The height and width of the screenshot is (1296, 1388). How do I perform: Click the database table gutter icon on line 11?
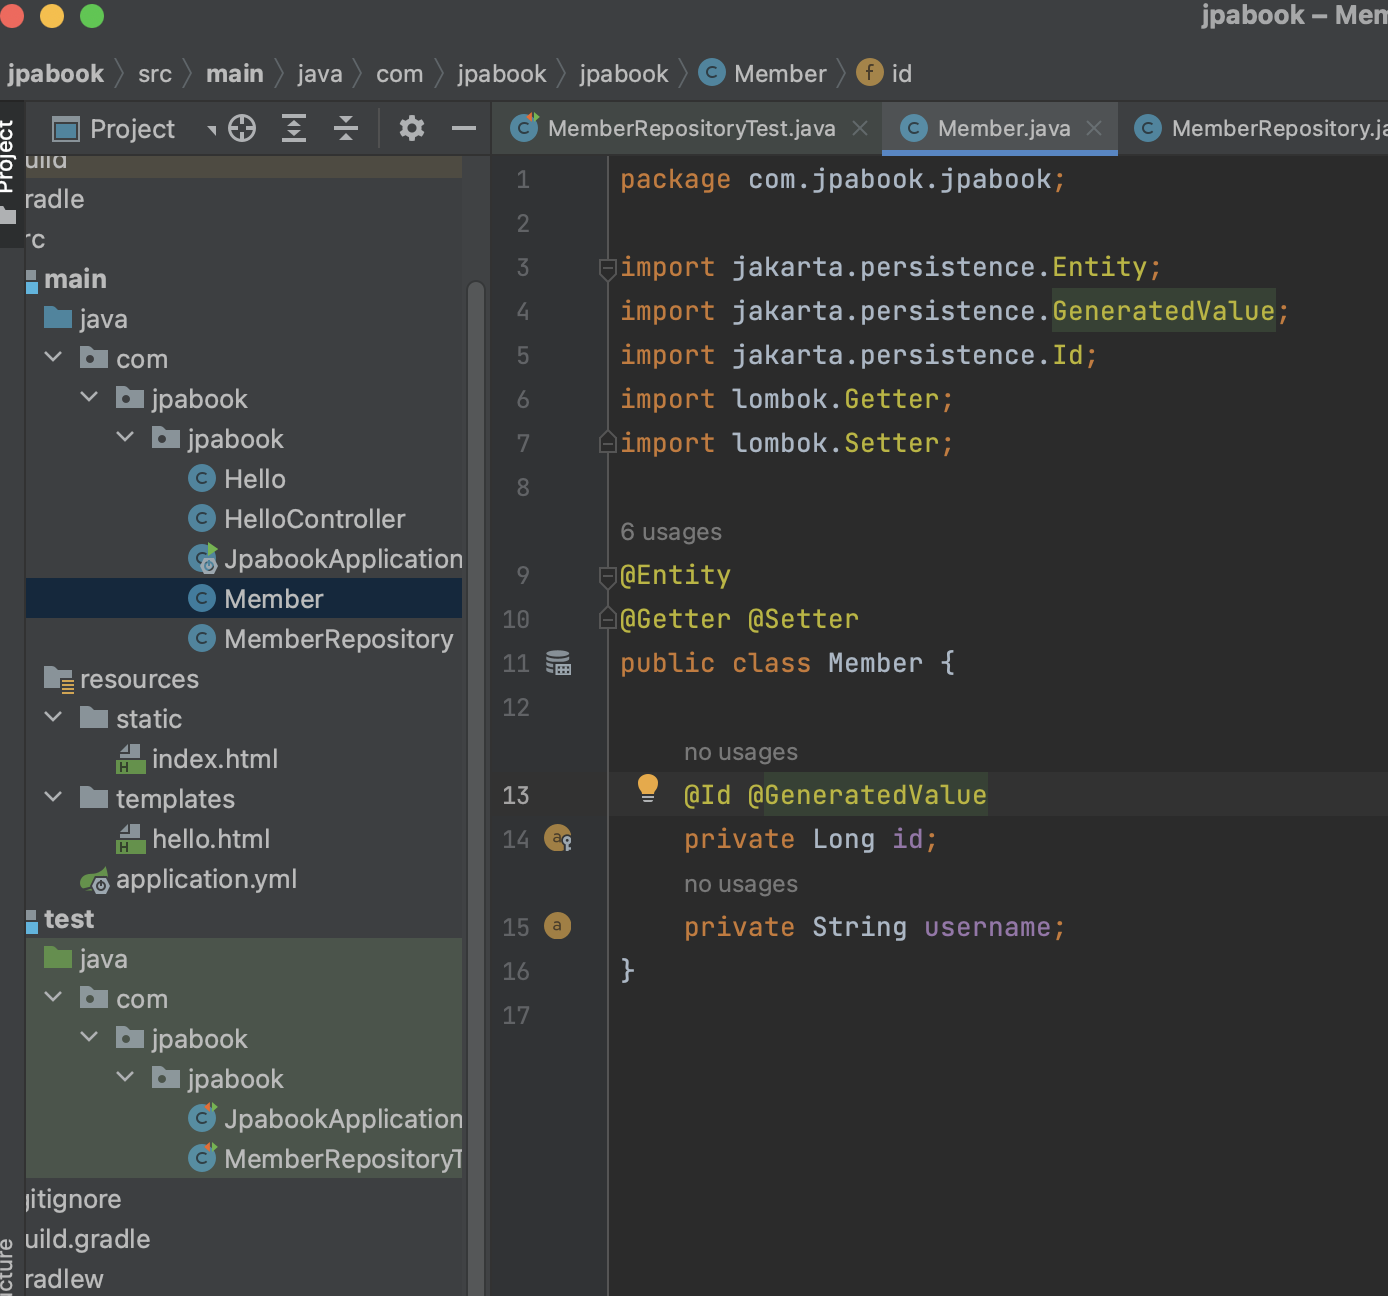tap(558, 662)
